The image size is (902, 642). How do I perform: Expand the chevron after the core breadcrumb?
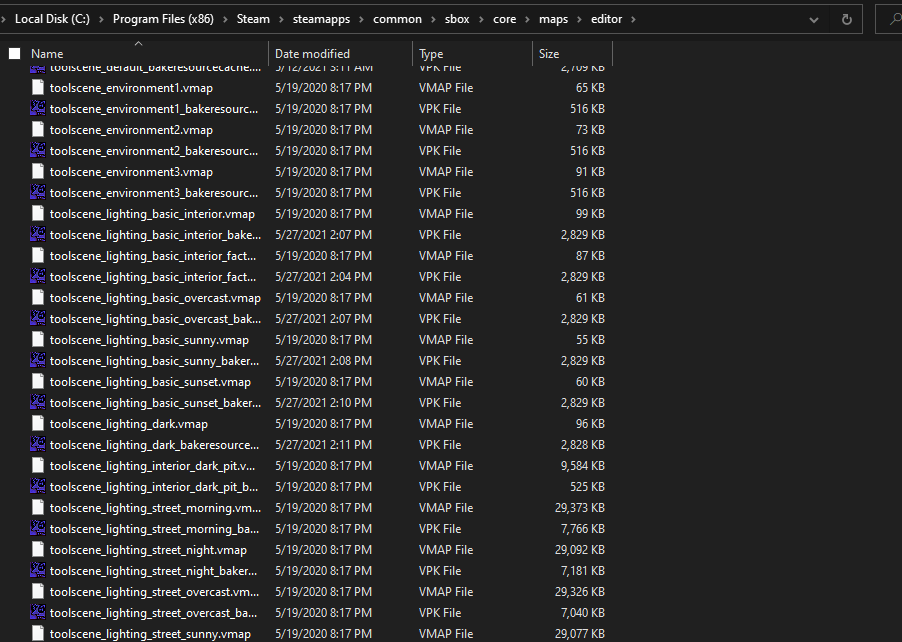tap(527, 18)
